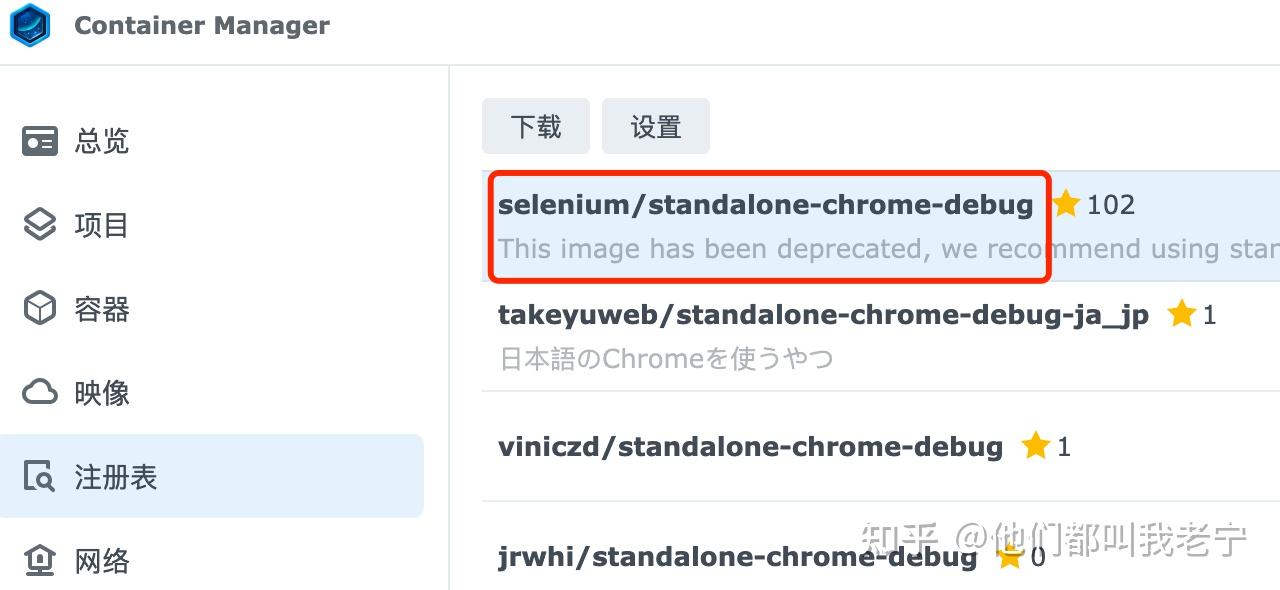
Task: Select viniczd/standalone-chrome-debug row
Action: pos(881,446)
